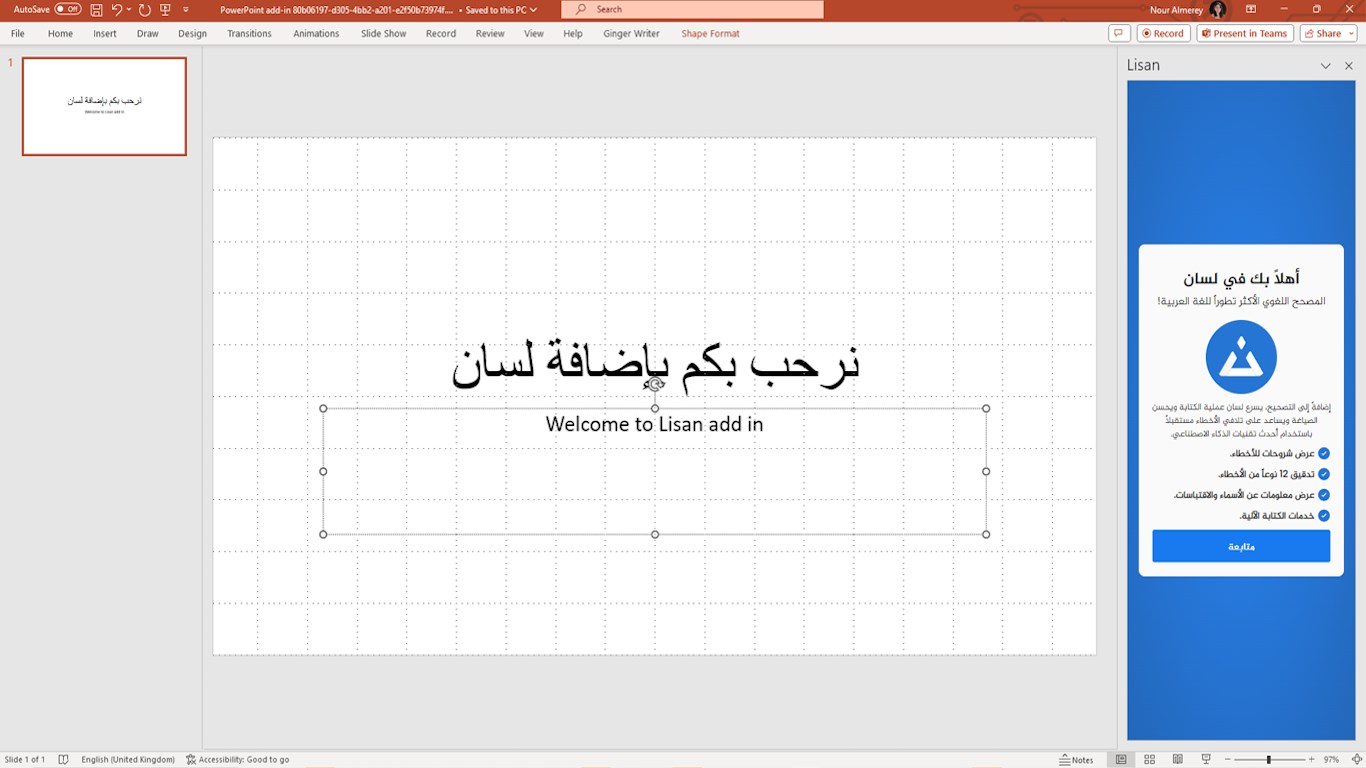Click Present in Teams button
The width and height of the screenshot is (1366, 768).
pyautogui.click(x=1245, y=33)
